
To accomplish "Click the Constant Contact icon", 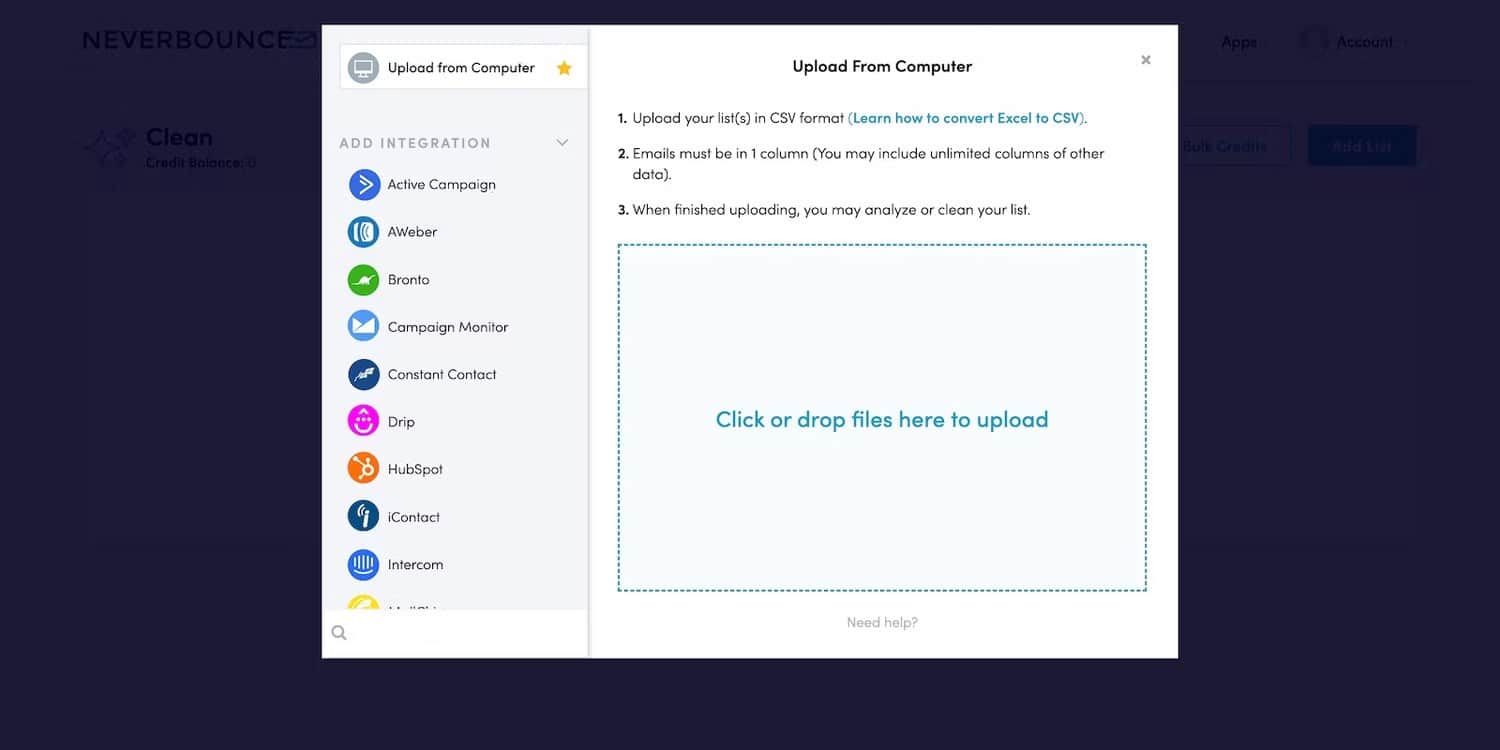I will (363, 375).
